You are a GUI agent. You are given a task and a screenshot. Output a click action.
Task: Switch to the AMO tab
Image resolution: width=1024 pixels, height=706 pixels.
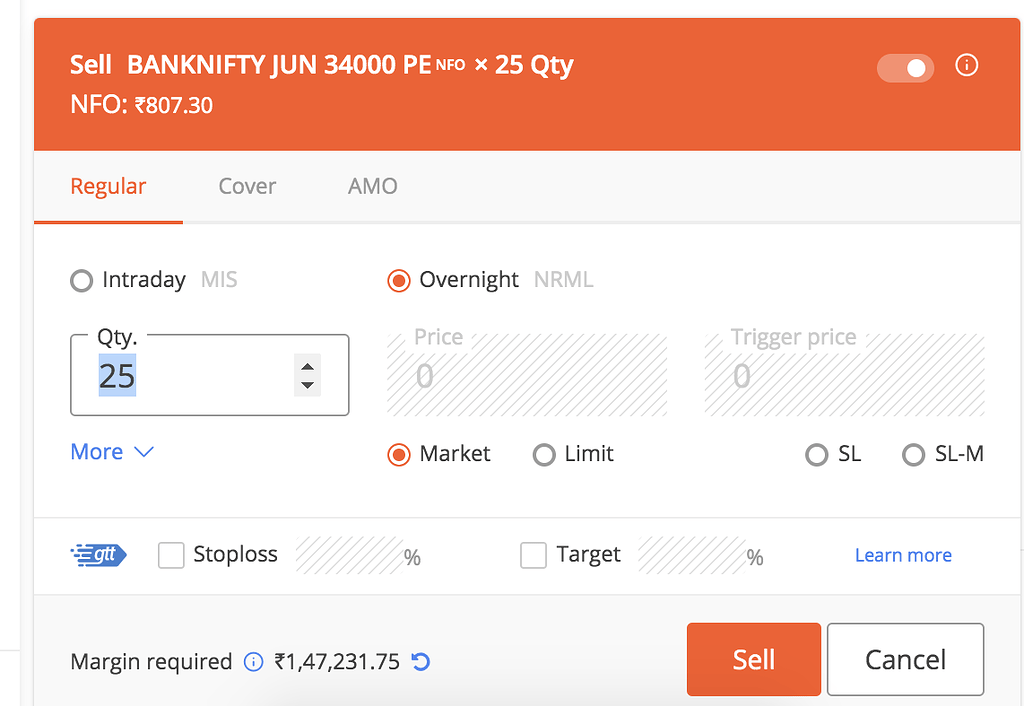[x=372, y=186]
